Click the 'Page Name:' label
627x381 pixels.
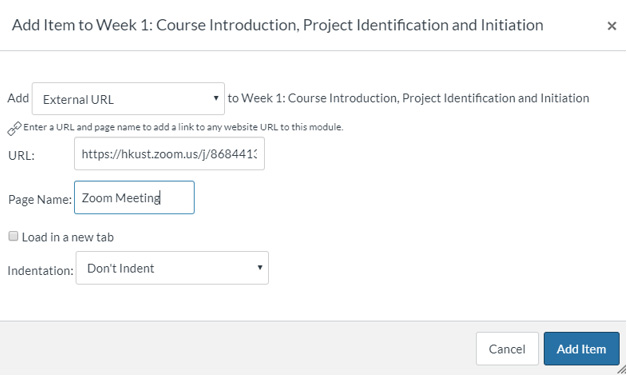40,199
